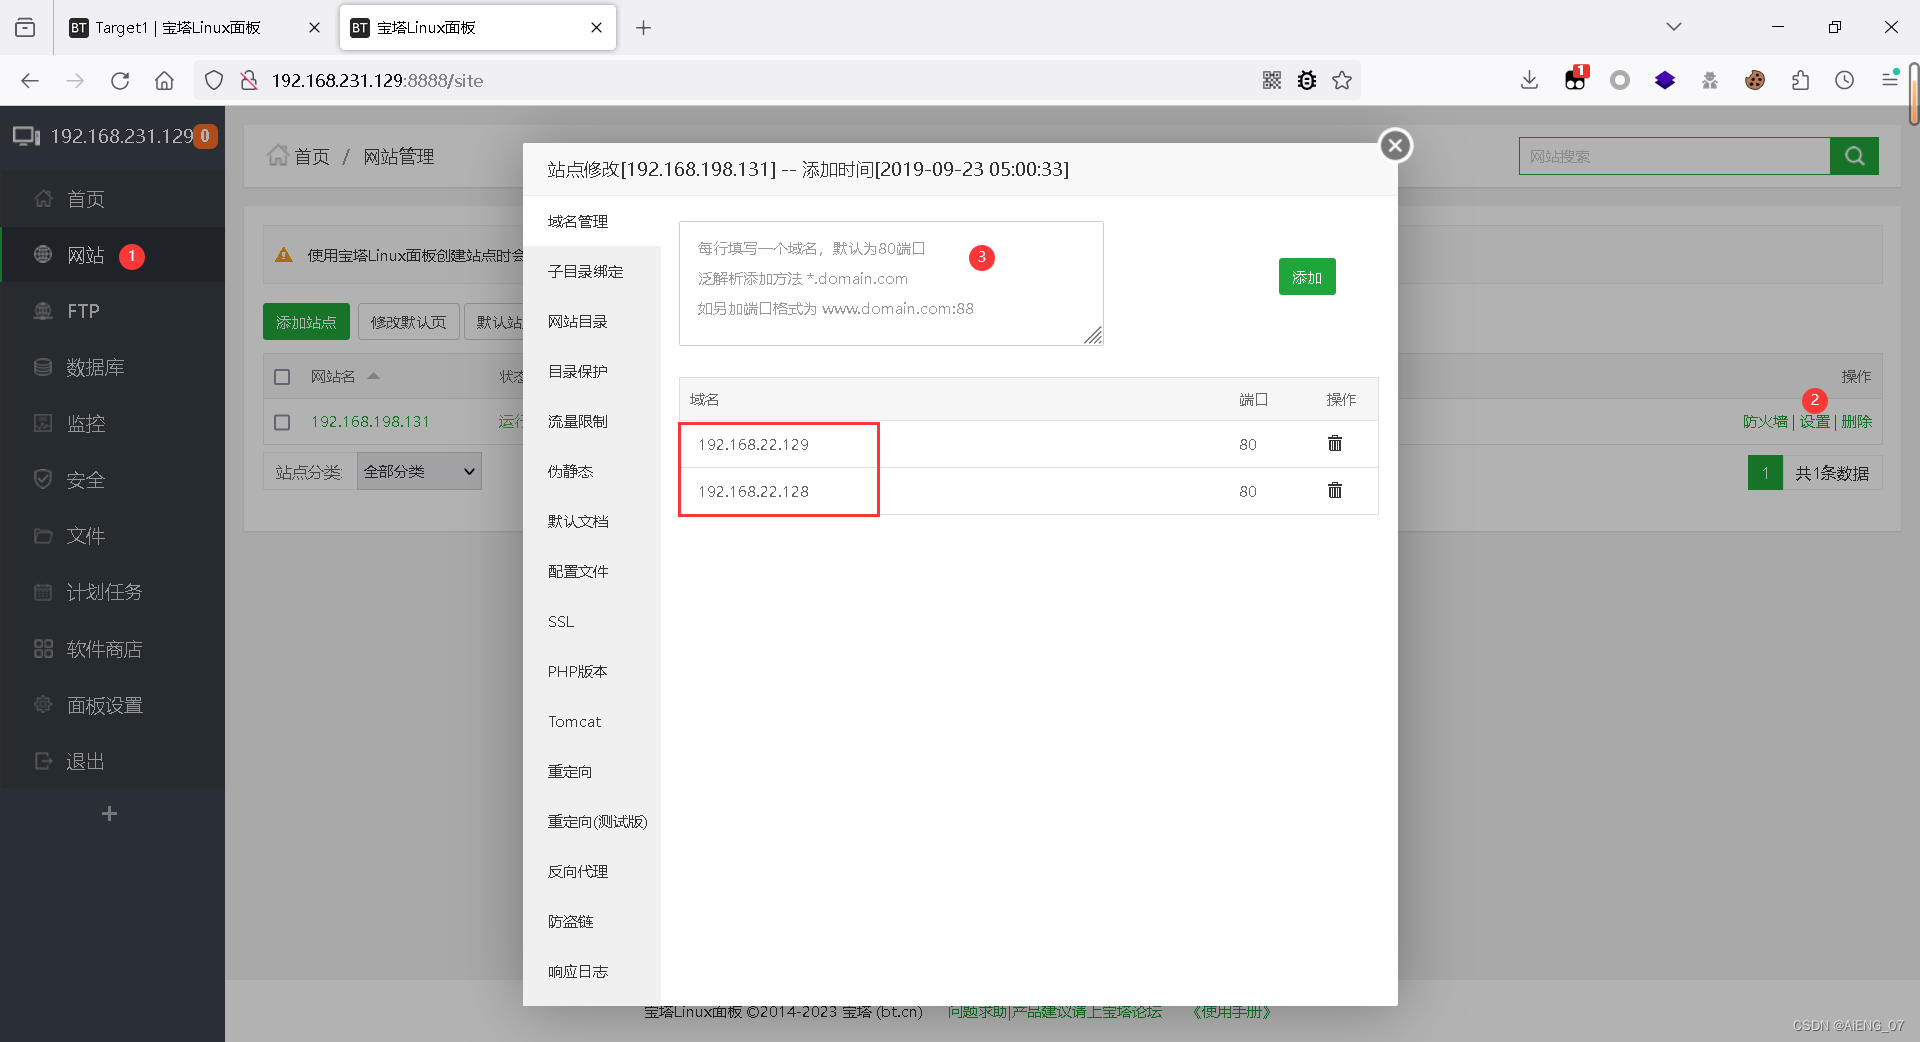Open the 软件商店 sidebar item
The width and height of the screenshot is (1920, 1042).
pyautogui.click(x=112, y=649)
